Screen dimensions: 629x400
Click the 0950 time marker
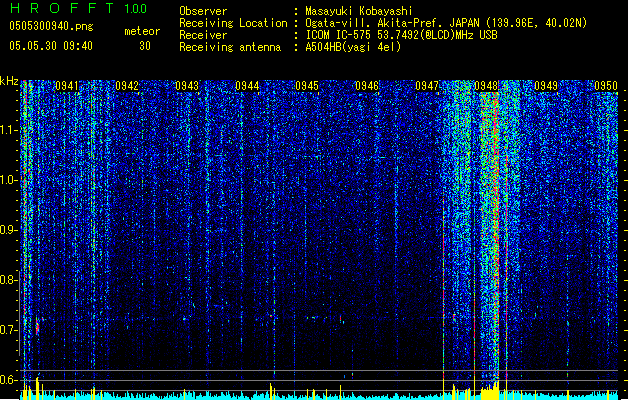(606, 86)
